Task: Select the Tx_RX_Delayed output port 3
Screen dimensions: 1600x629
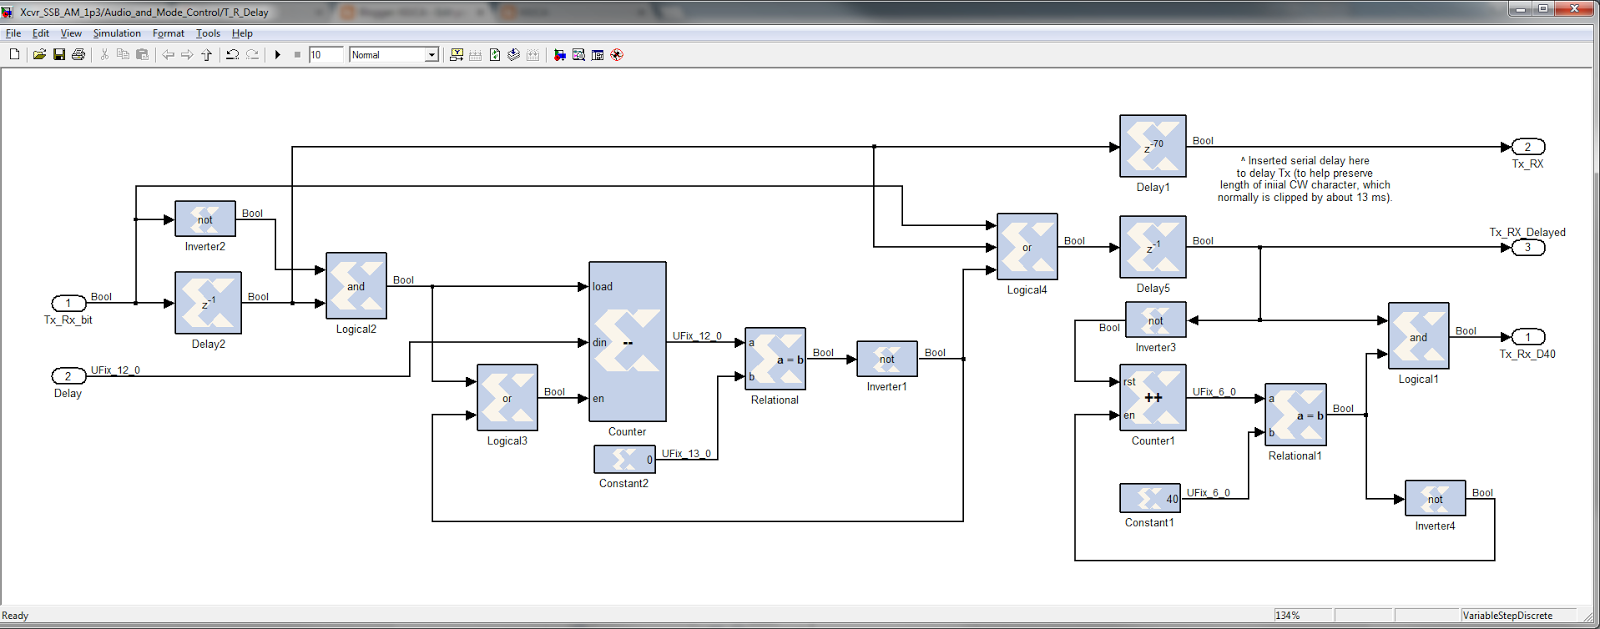Action: pyautogui.click(x=1528, y=247)
